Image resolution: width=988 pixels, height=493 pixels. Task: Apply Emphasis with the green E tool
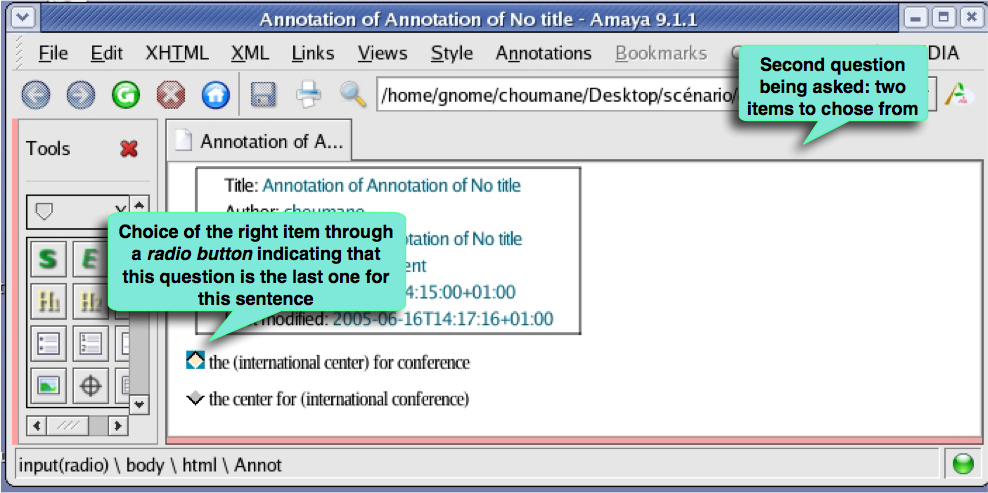[89, 258]
